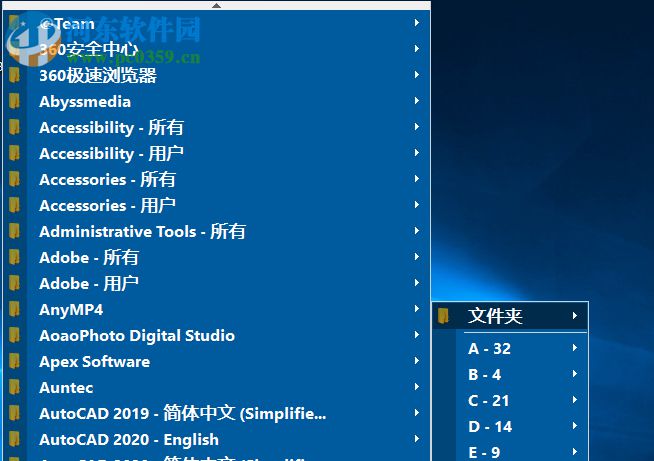Click the folder icon beside 文件夹

click(x=443, y=316)
